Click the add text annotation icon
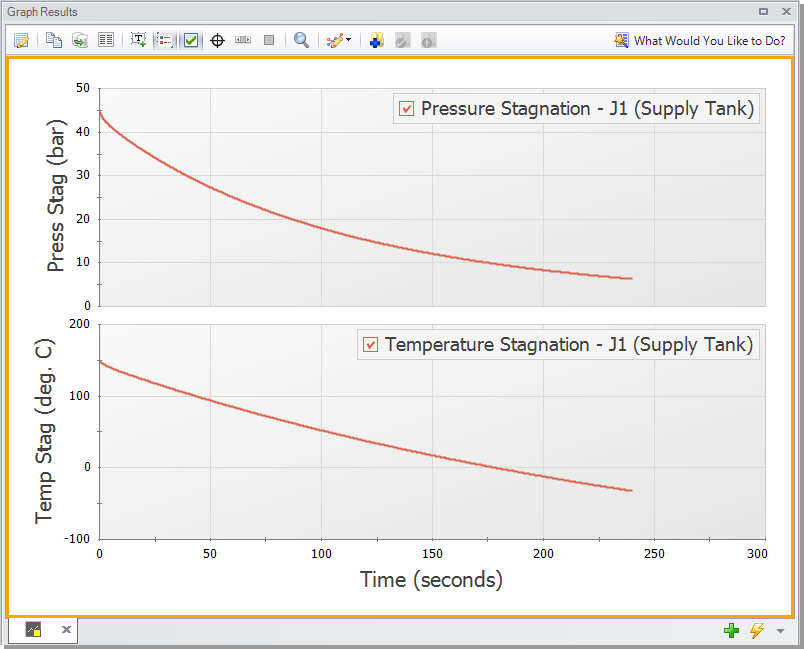The width and height of the screenshot is (804, 649). point(139,41)
